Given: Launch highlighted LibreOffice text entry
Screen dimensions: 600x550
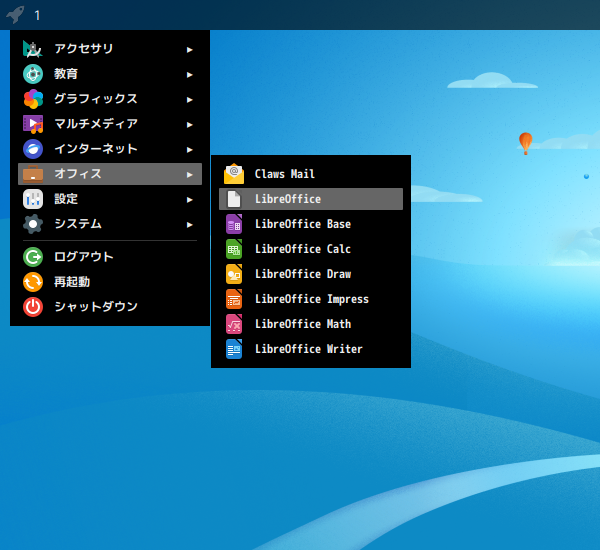Looking at the screenshot, I should coord(288,199).
